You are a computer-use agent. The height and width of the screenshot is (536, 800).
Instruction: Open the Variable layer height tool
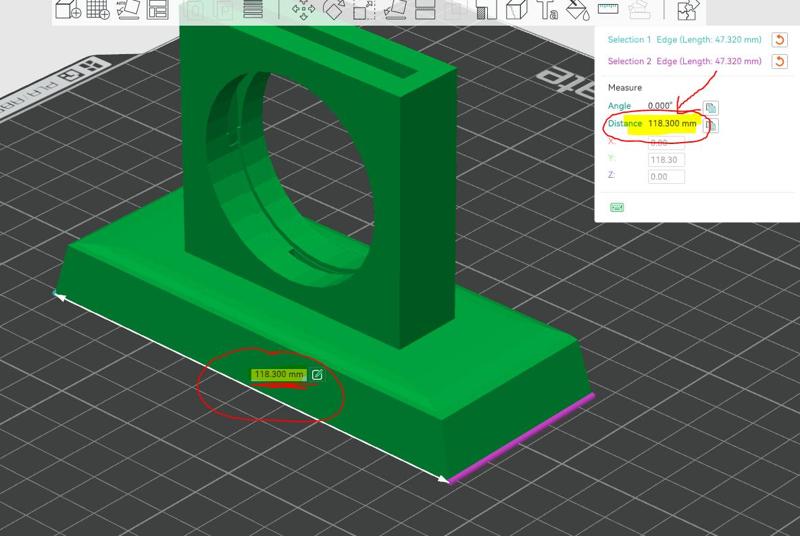254,11
